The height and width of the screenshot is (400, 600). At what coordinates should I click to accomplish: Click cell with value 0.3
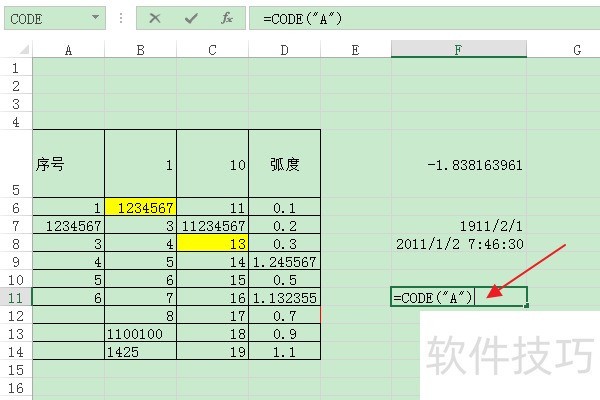(x=284, y=243)
